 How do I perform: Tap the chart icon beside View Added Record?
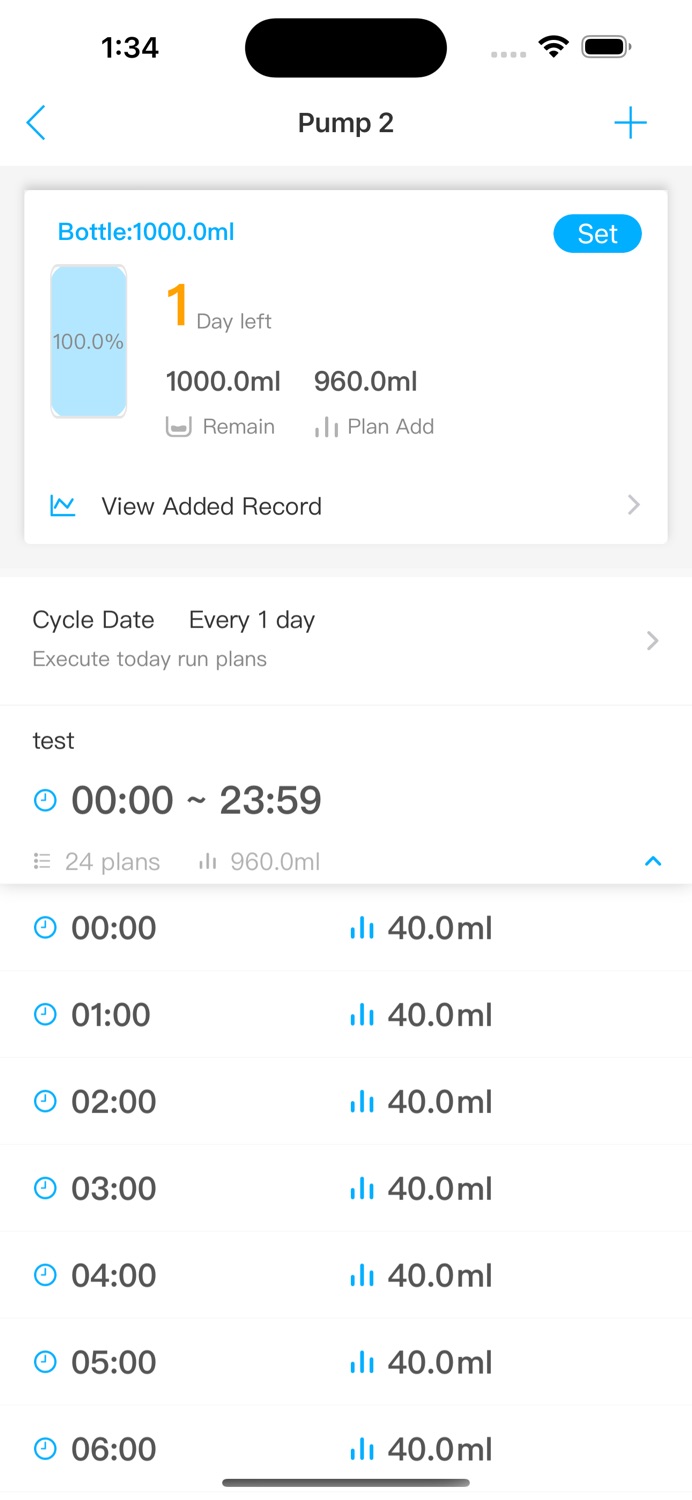(x=63, y=506)
